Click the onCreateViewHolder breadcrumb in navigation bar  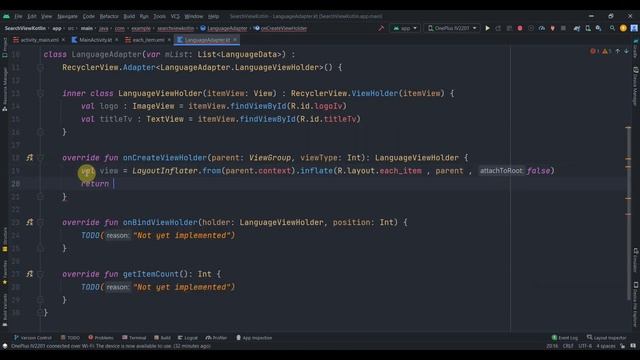coord(280,29)
